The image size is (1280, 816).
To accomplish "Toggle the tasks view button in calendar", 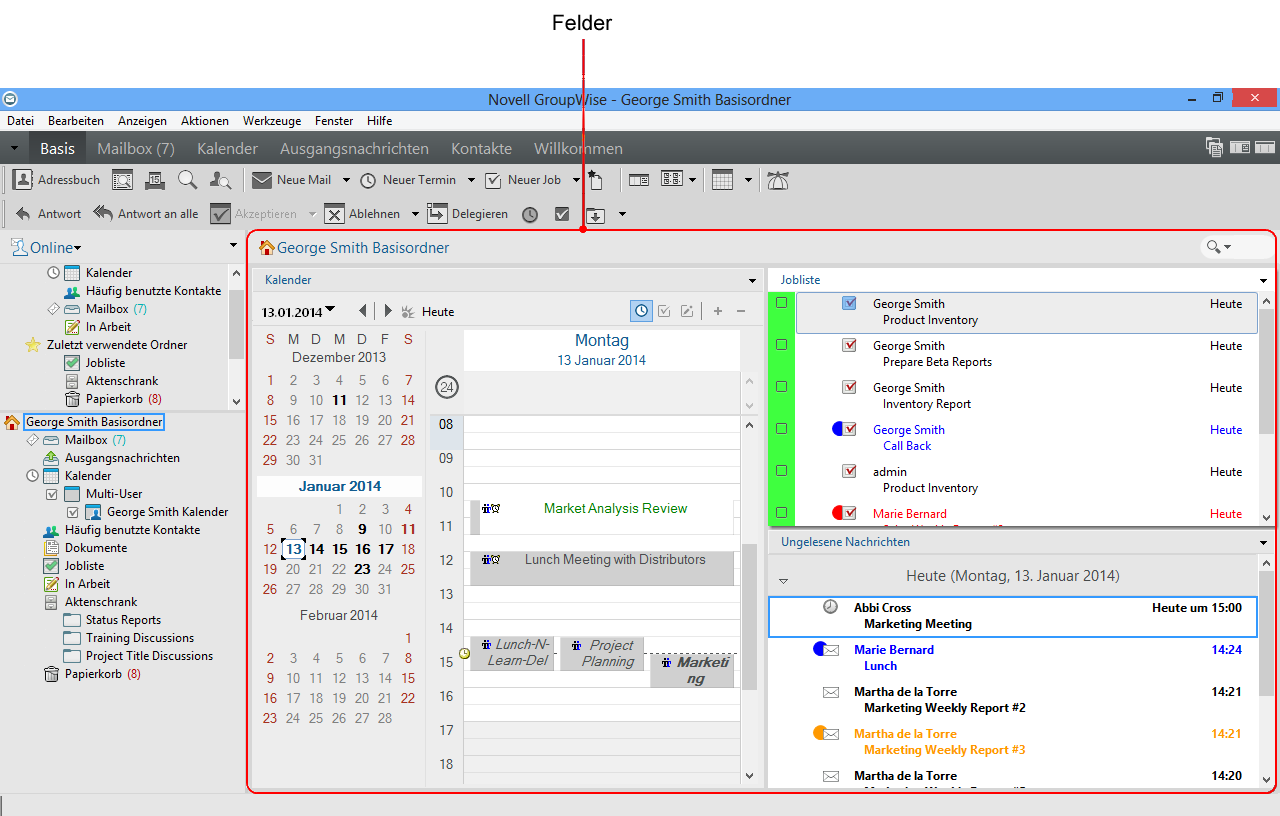I will pos(664,311).
